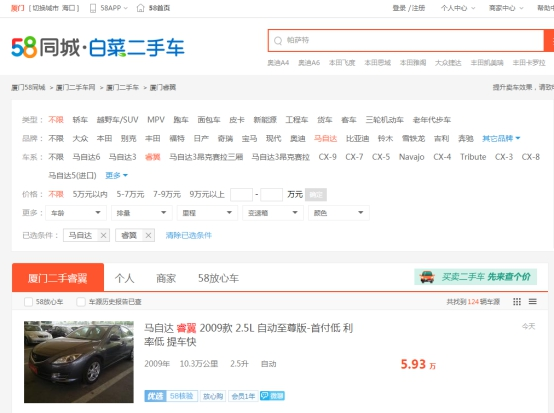Viewport: 554px width, 413px height.
Task: Expand 其它品牌 brand list
Action: 501,138
